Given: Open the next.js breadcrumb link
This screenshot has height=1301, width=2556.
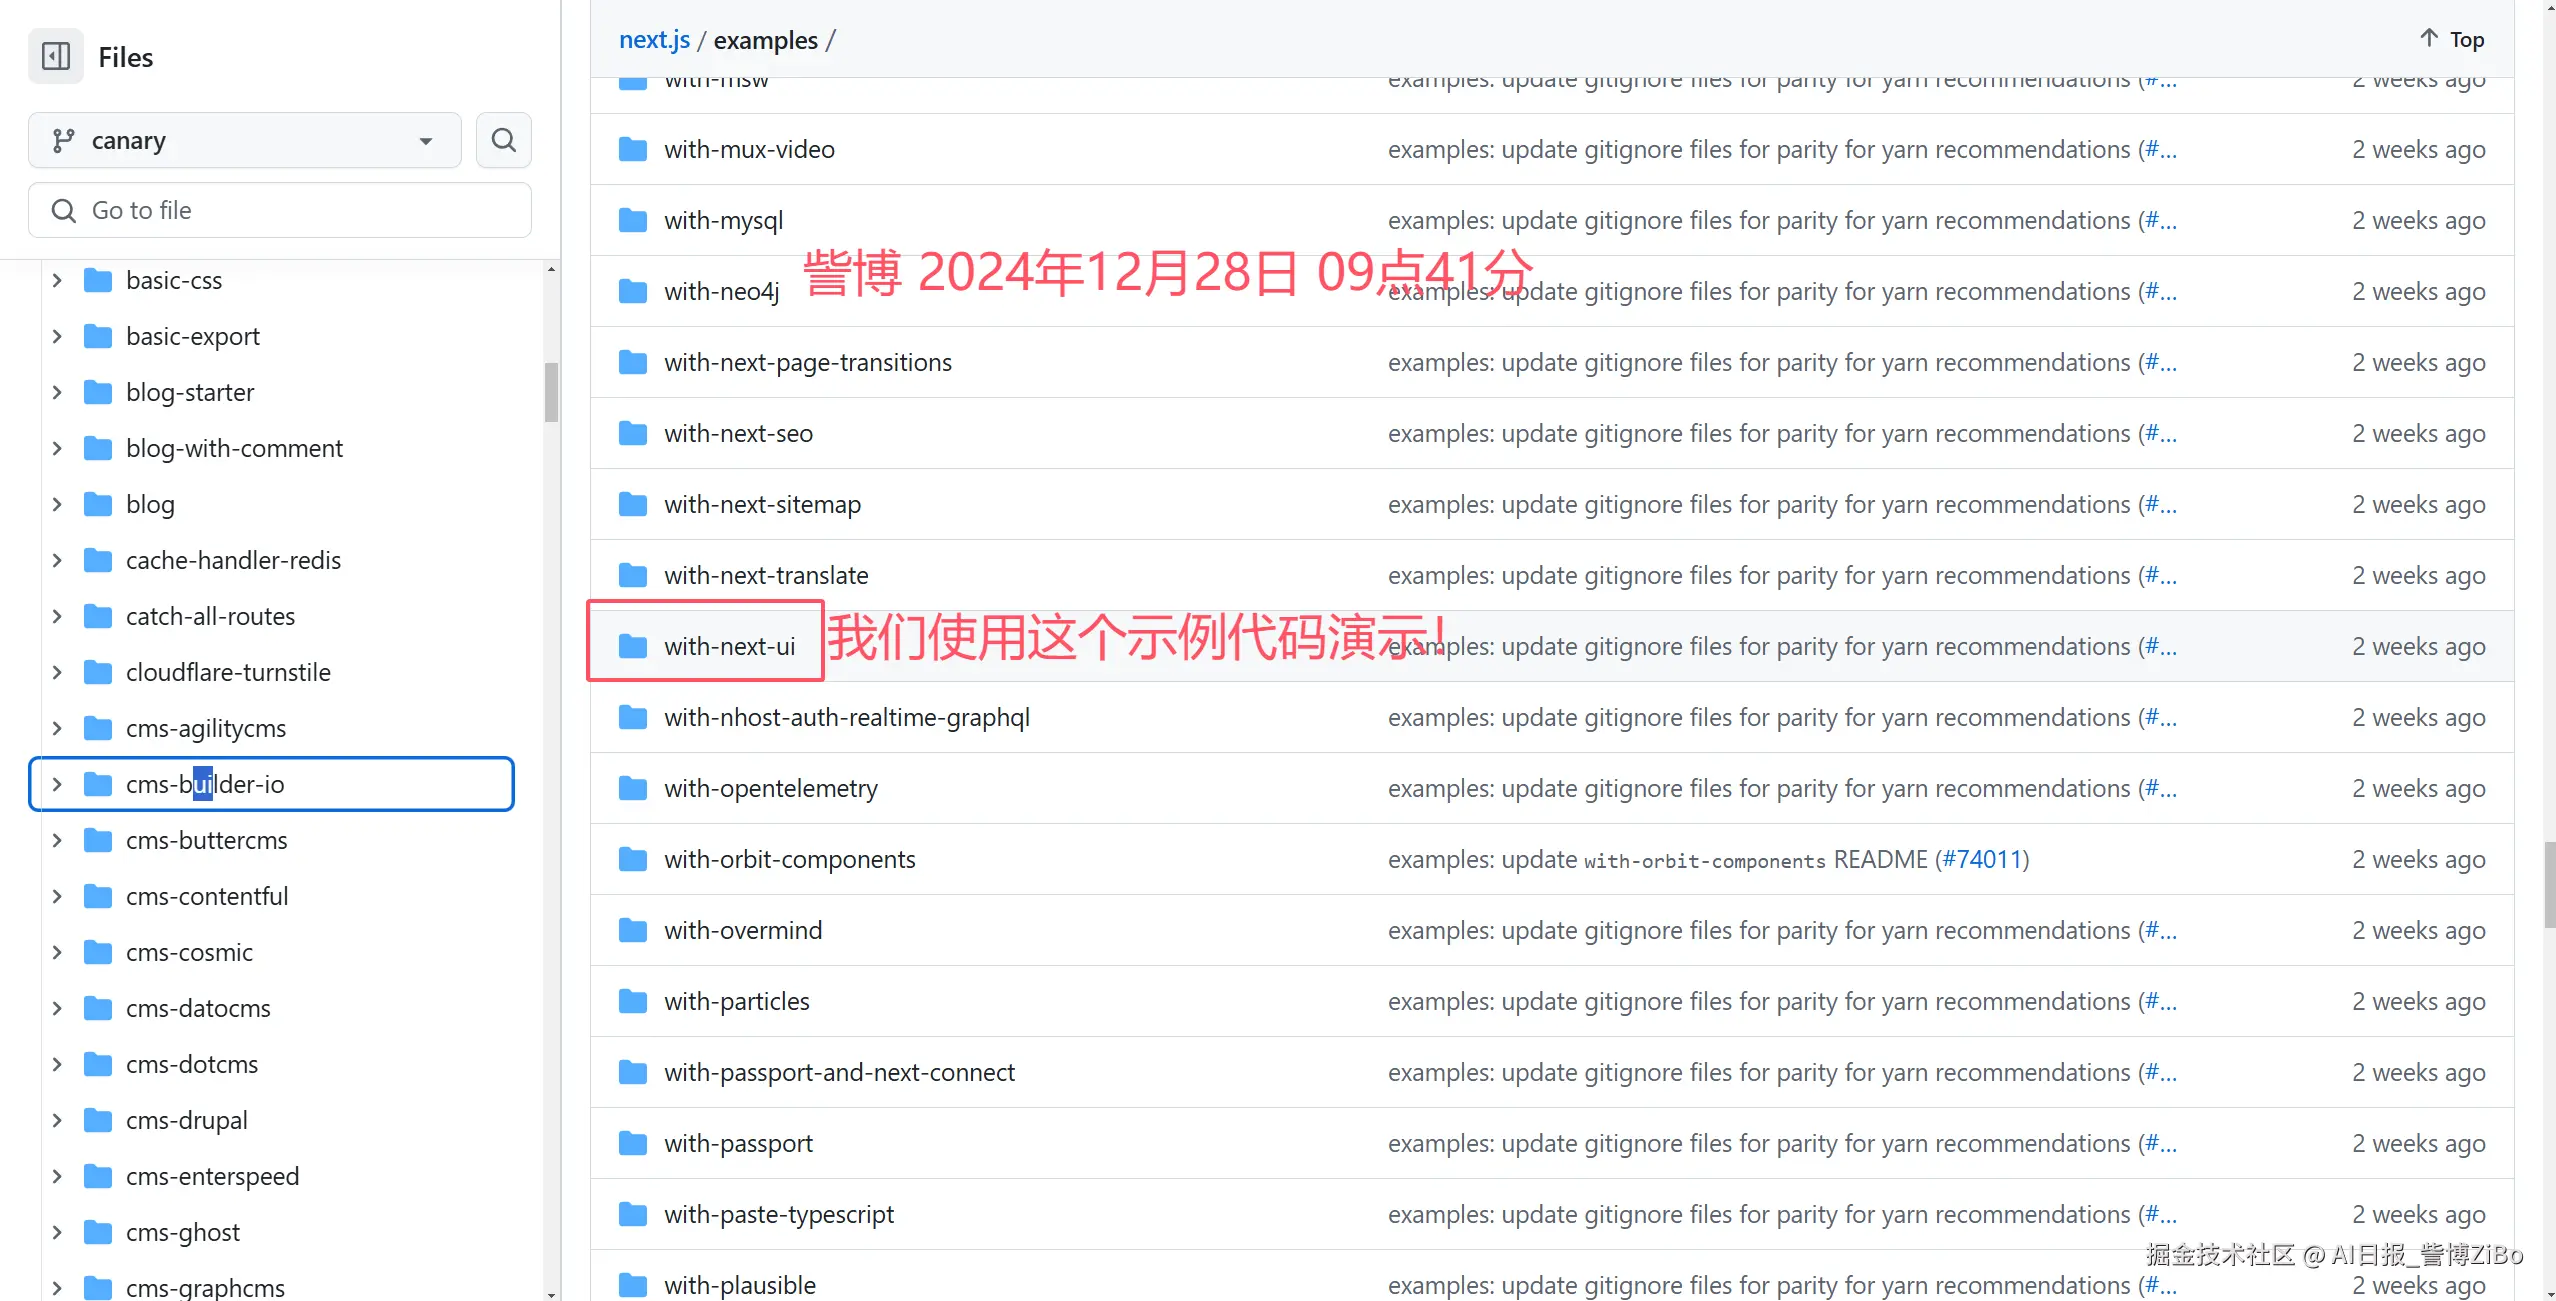Looking at the screenshot, I should 654,40.
